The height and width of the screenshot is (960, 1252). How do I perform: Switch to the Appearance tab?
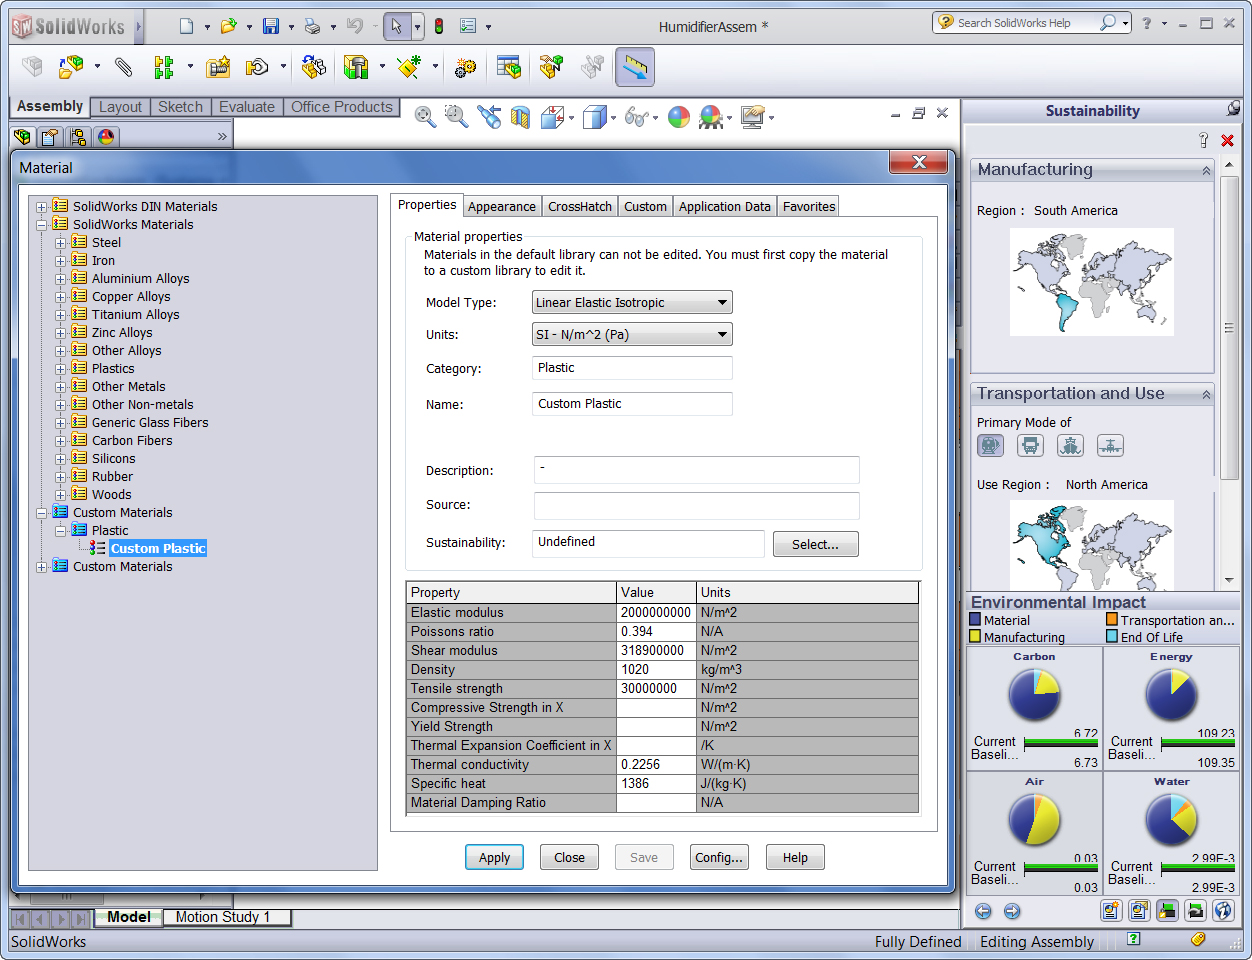[501, 207]
